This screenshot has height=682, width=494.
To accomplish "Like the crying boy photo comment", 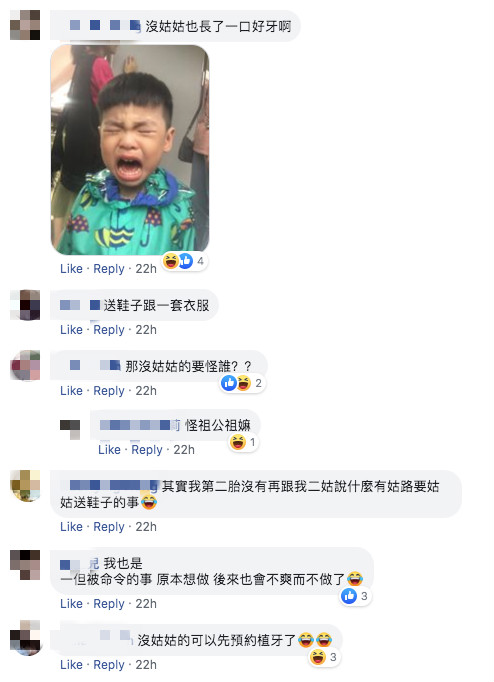I will [71, 269].
